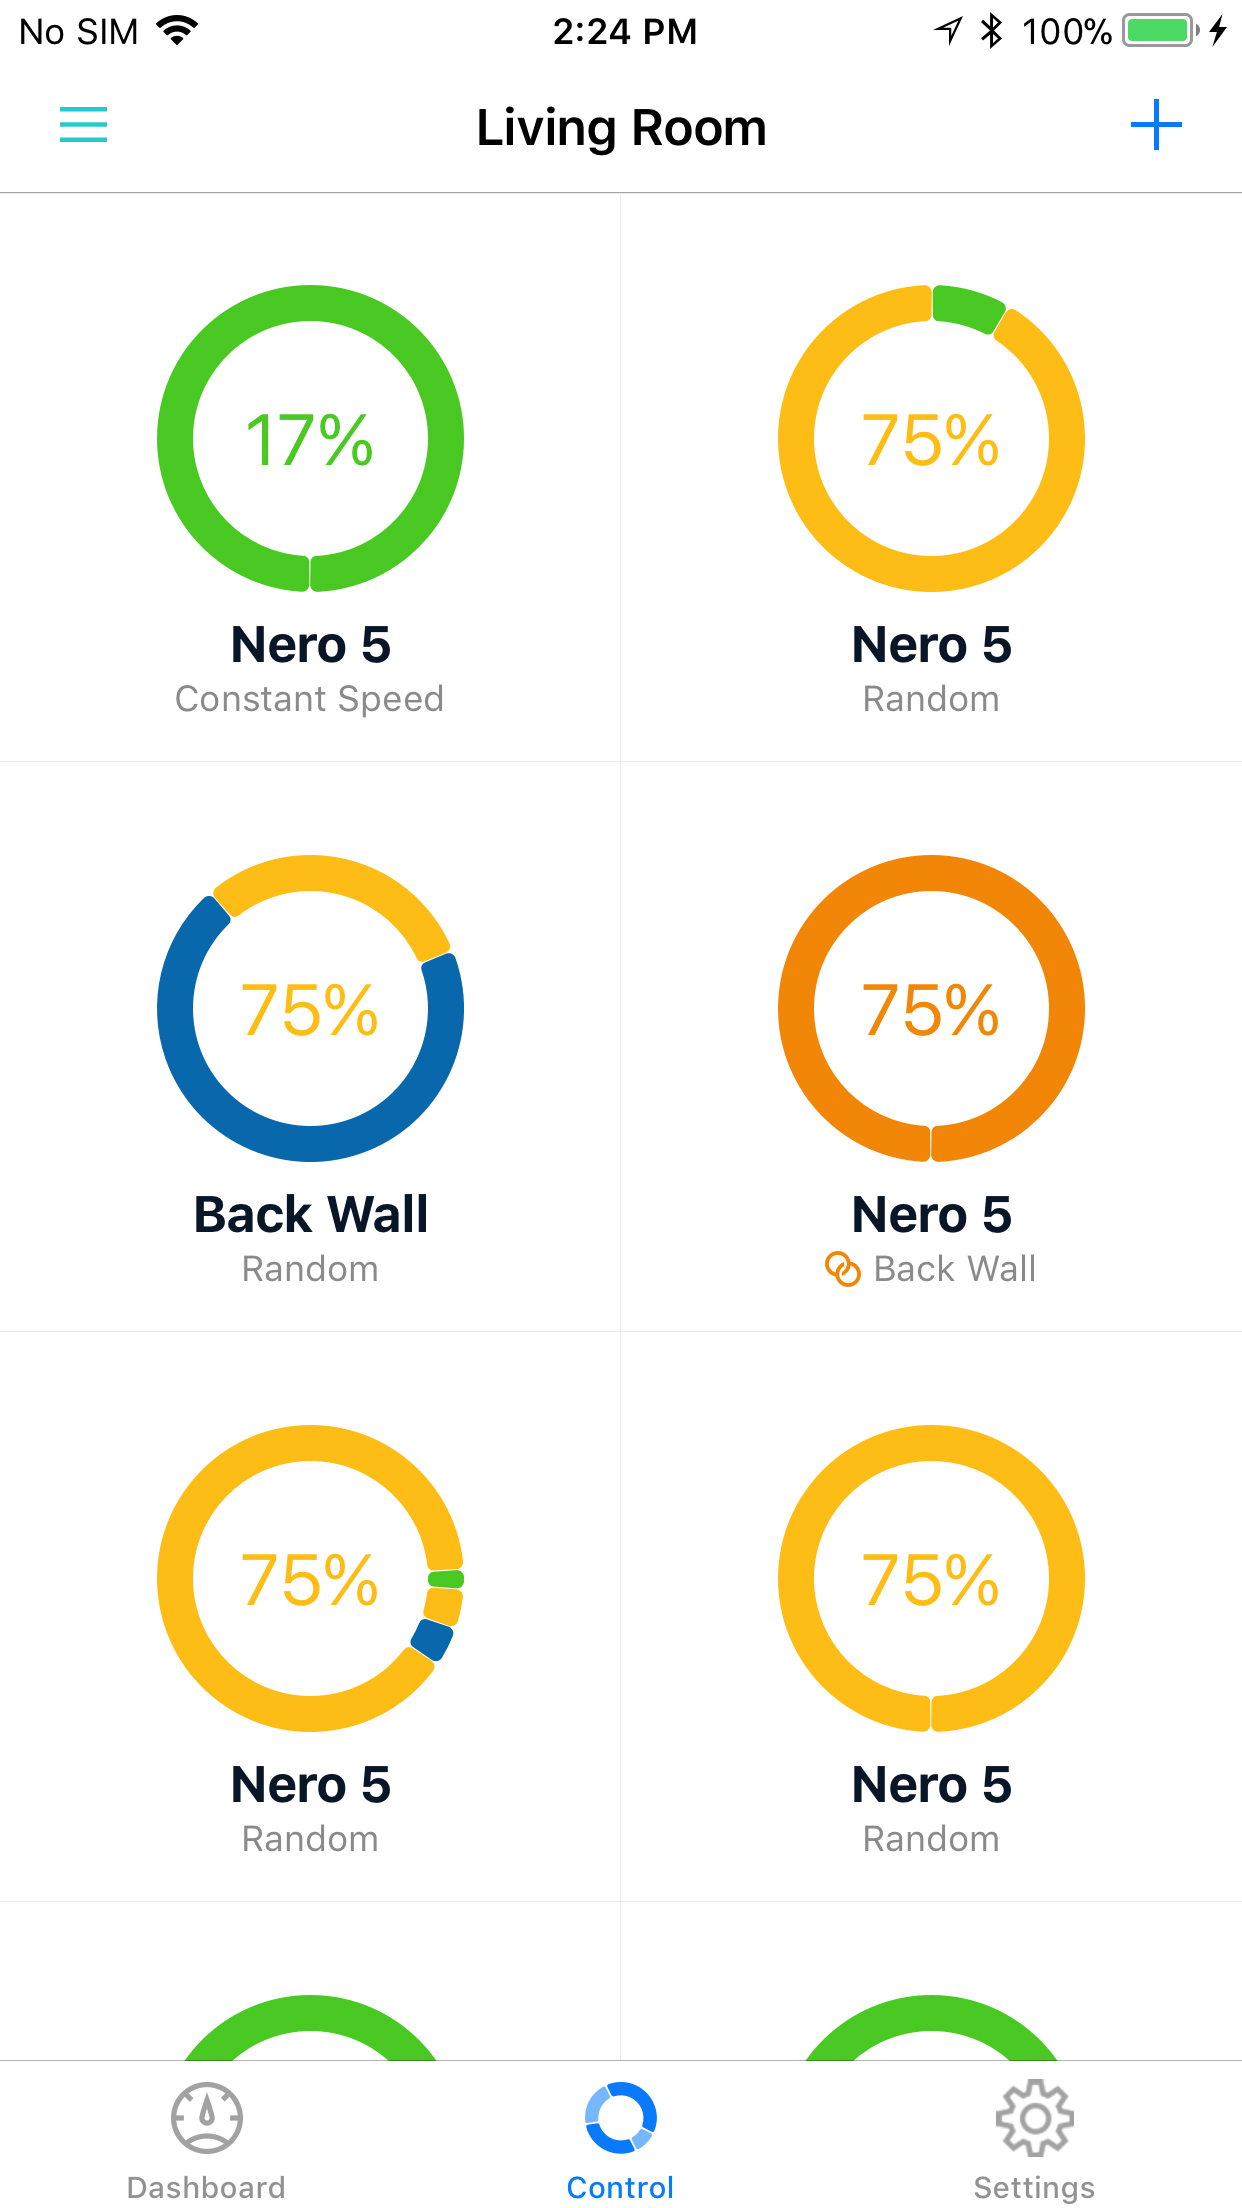Tap the linked group icon beside Back Wall

[x=842, y=1269]
